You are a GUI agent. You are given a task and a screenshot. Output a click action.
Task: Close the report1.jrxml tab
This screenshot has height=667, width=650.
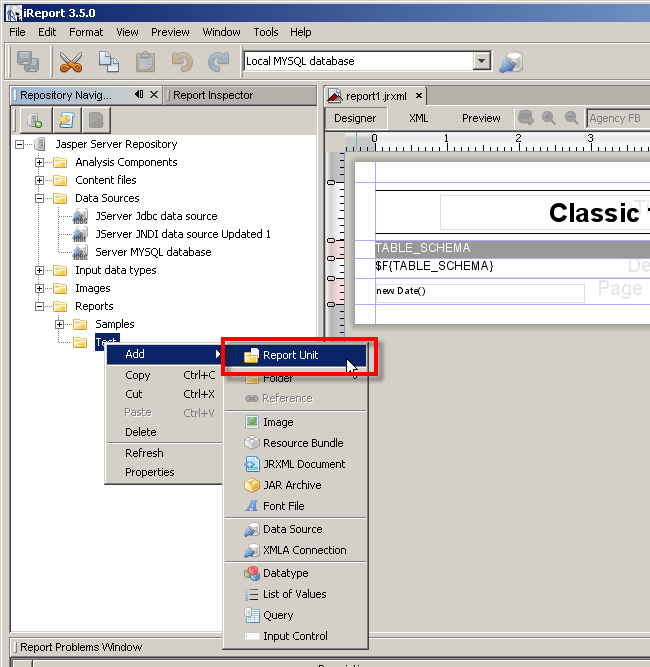click(419, 96)
